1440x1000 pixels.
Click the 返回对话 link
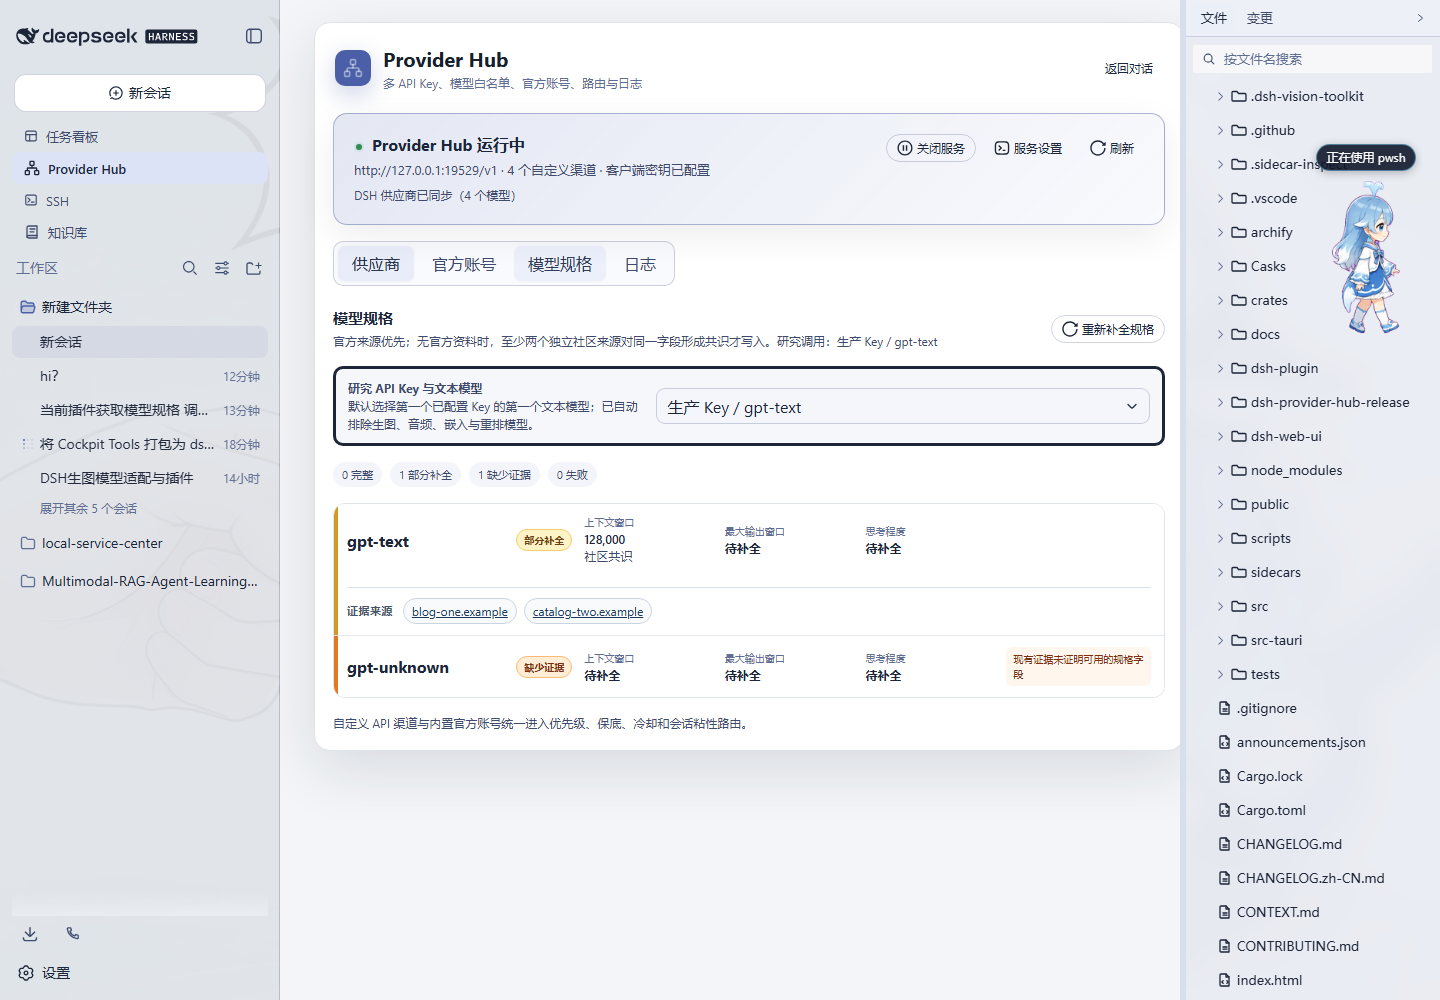pyautogui.click(x=1129, y=69)
